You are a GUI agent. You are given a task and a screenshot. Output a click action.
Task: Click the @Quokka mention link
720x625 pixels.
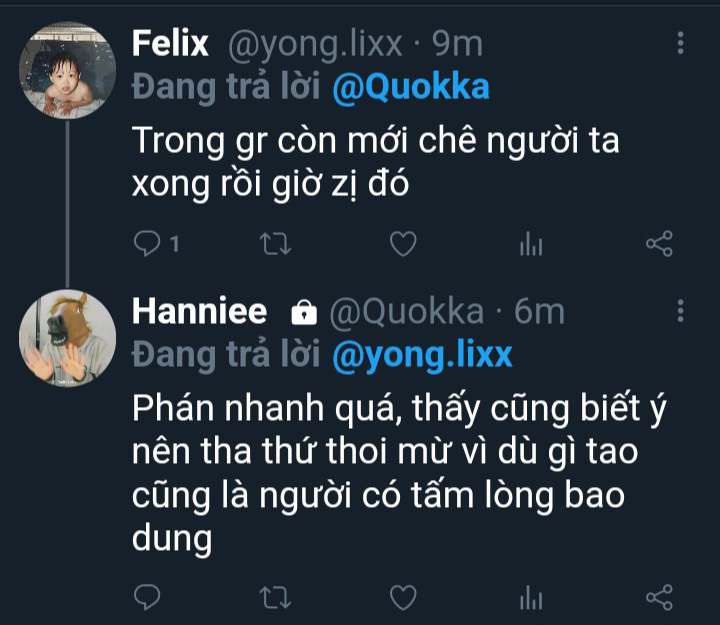tap(410, 87)
